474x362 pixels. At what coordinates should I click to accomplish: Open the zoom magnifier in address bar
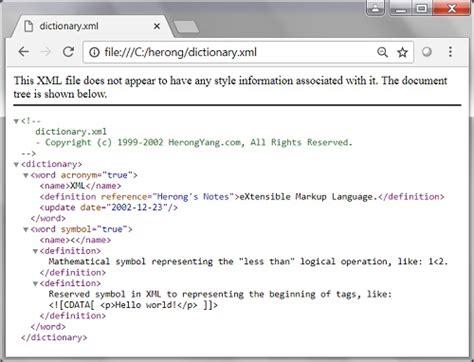tap(382, 52)
